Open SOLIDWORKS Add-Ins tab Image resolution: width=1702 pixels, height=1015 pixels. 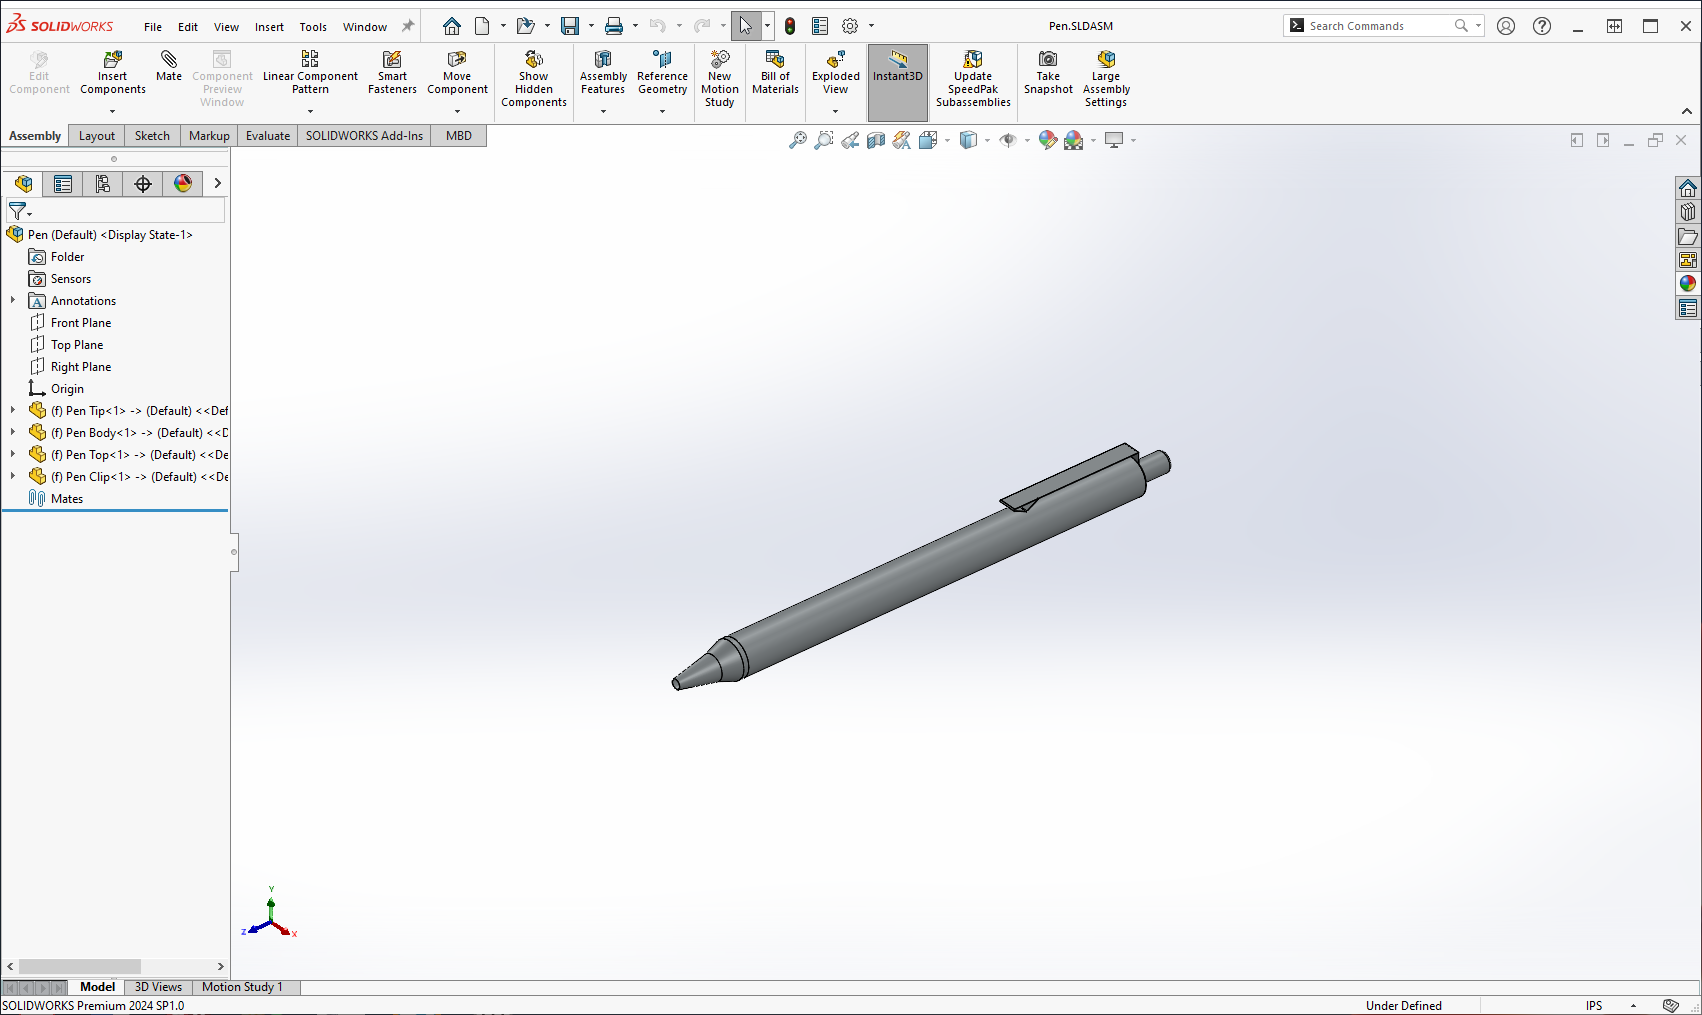364,136
